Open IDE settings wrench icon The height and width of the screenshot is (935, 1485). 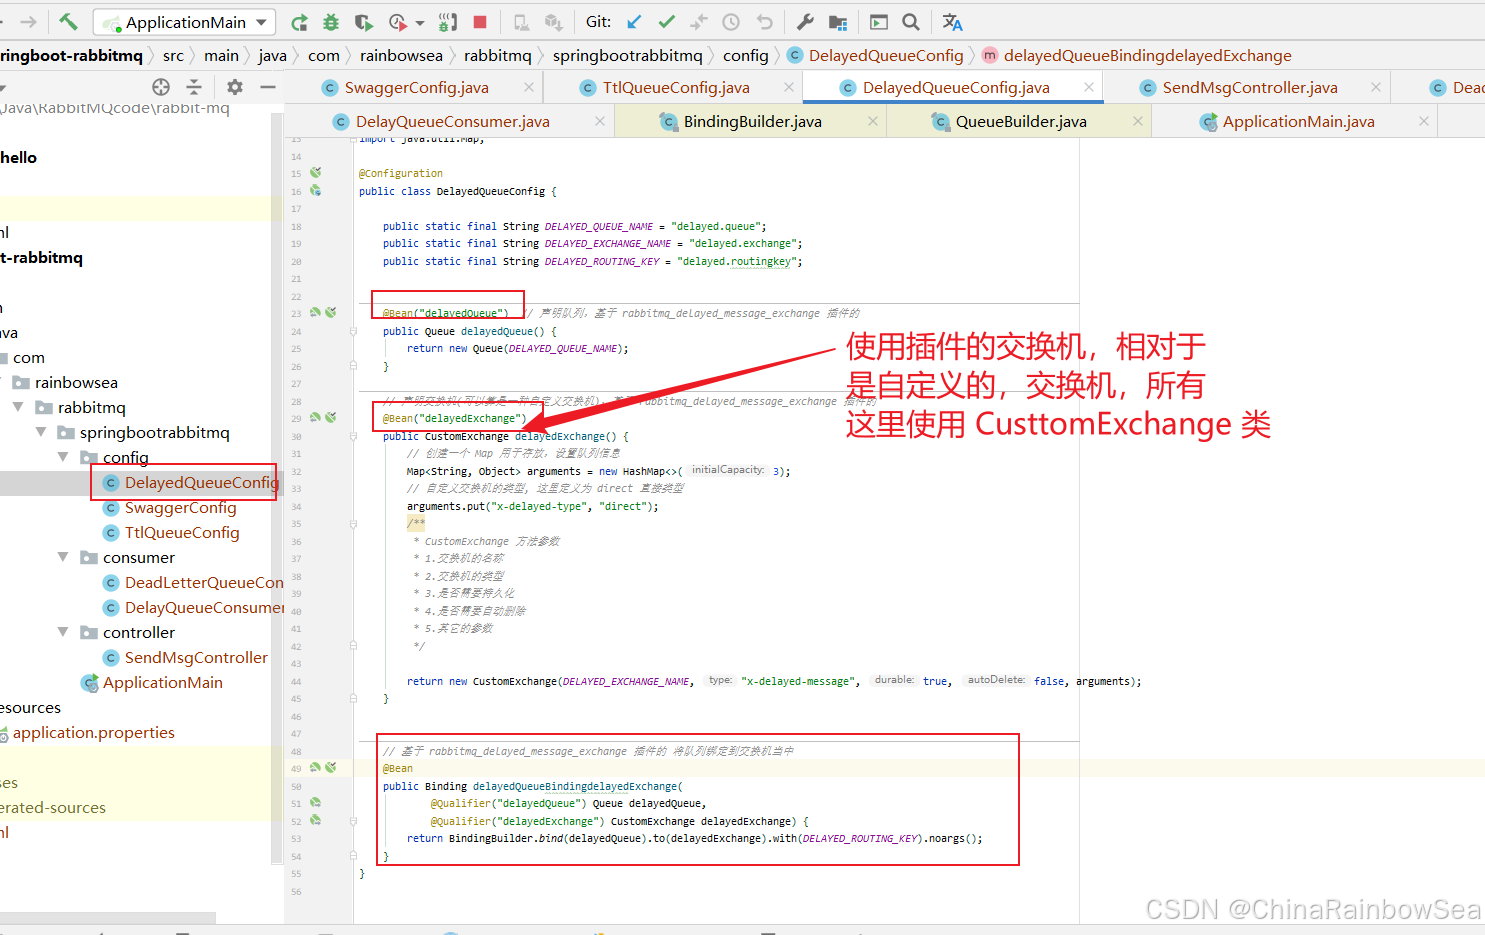click(805, 22)
